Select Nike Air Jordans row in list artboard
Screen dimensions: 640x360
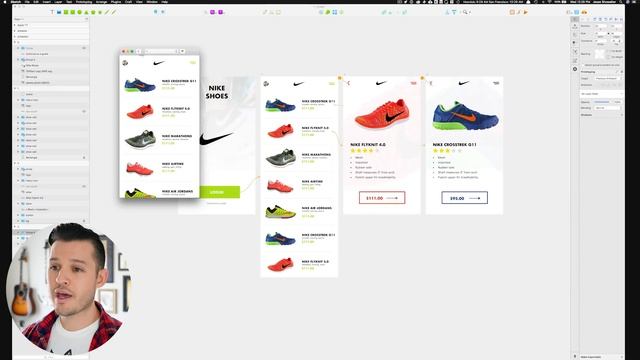(299, 211)
